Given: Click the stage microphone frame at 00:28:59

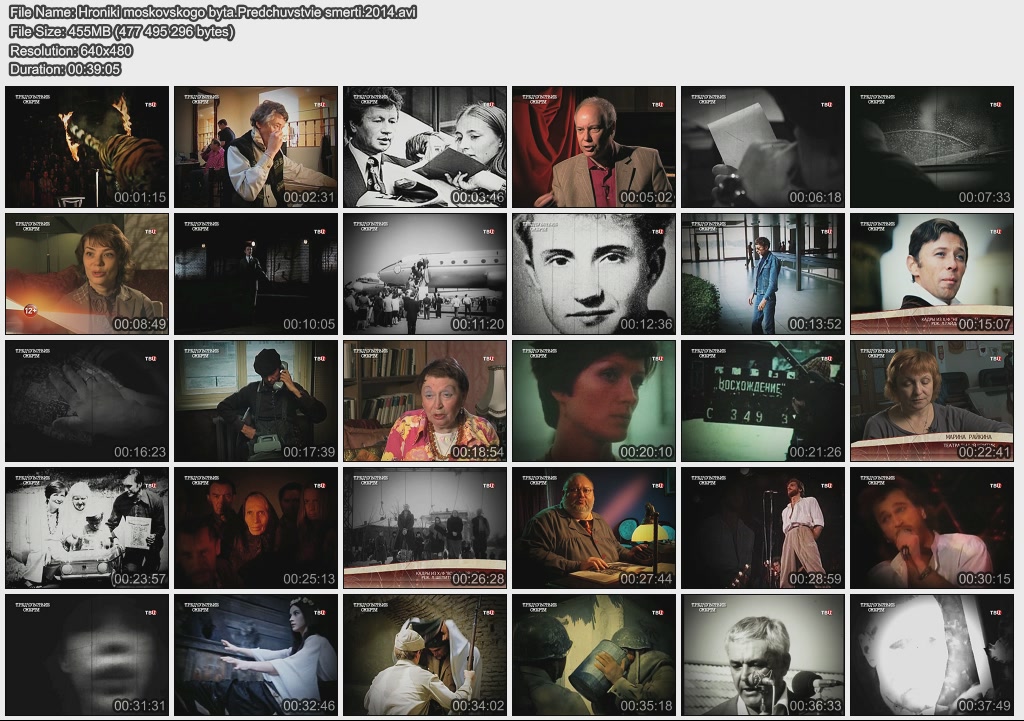Looking at the screenshot, I should 763,527.
